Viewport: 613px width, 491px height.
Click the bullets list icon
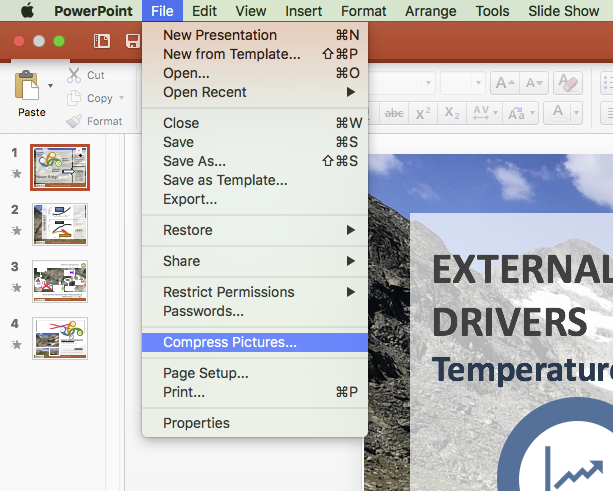tap(607, 83)
